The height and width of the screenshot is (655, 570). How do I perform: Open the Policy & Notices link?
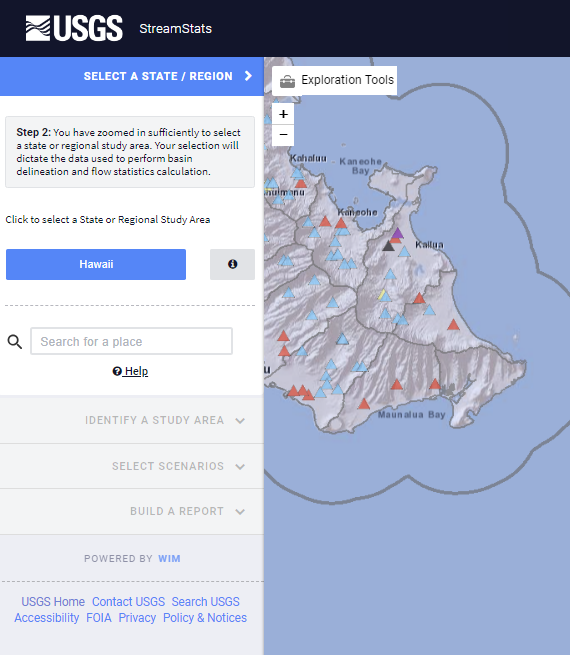(x=205, y=617)
